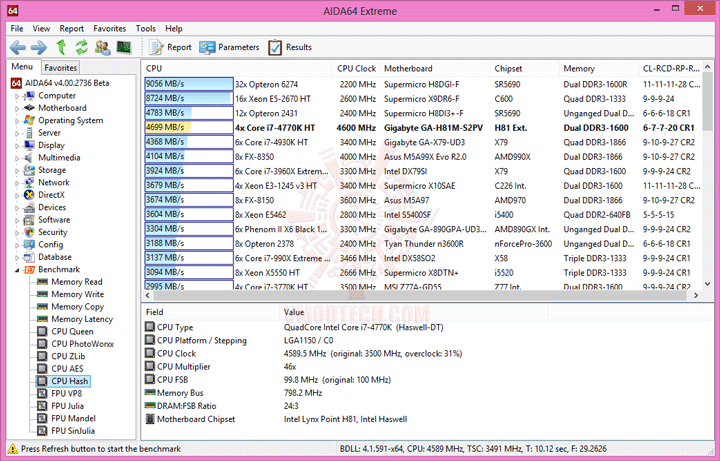Select the DirectX icon in tree
This screenshot has width=720, height=461.
tap(29, 195)
